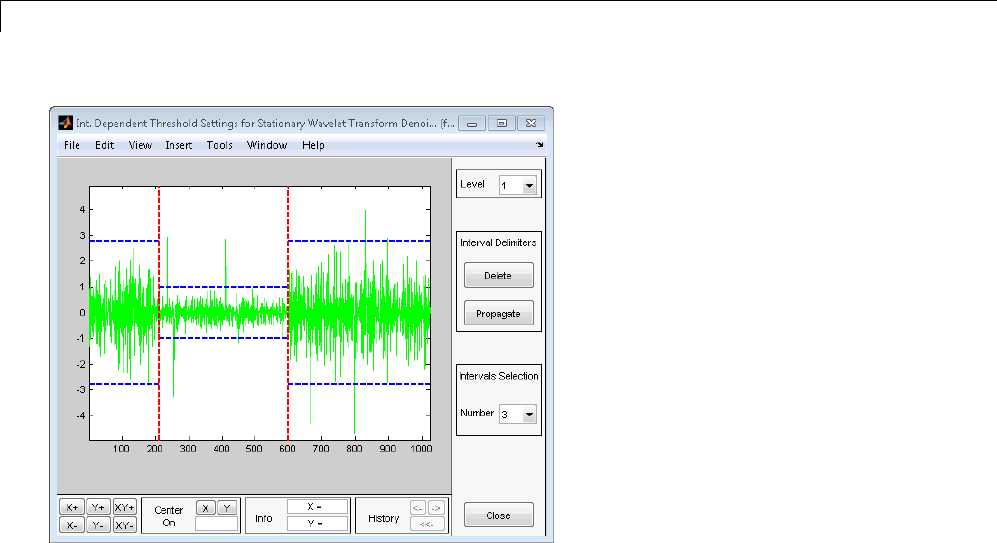Click the XY+ zoom button
The image size is (997, 543).
click(x=124, y=507)
